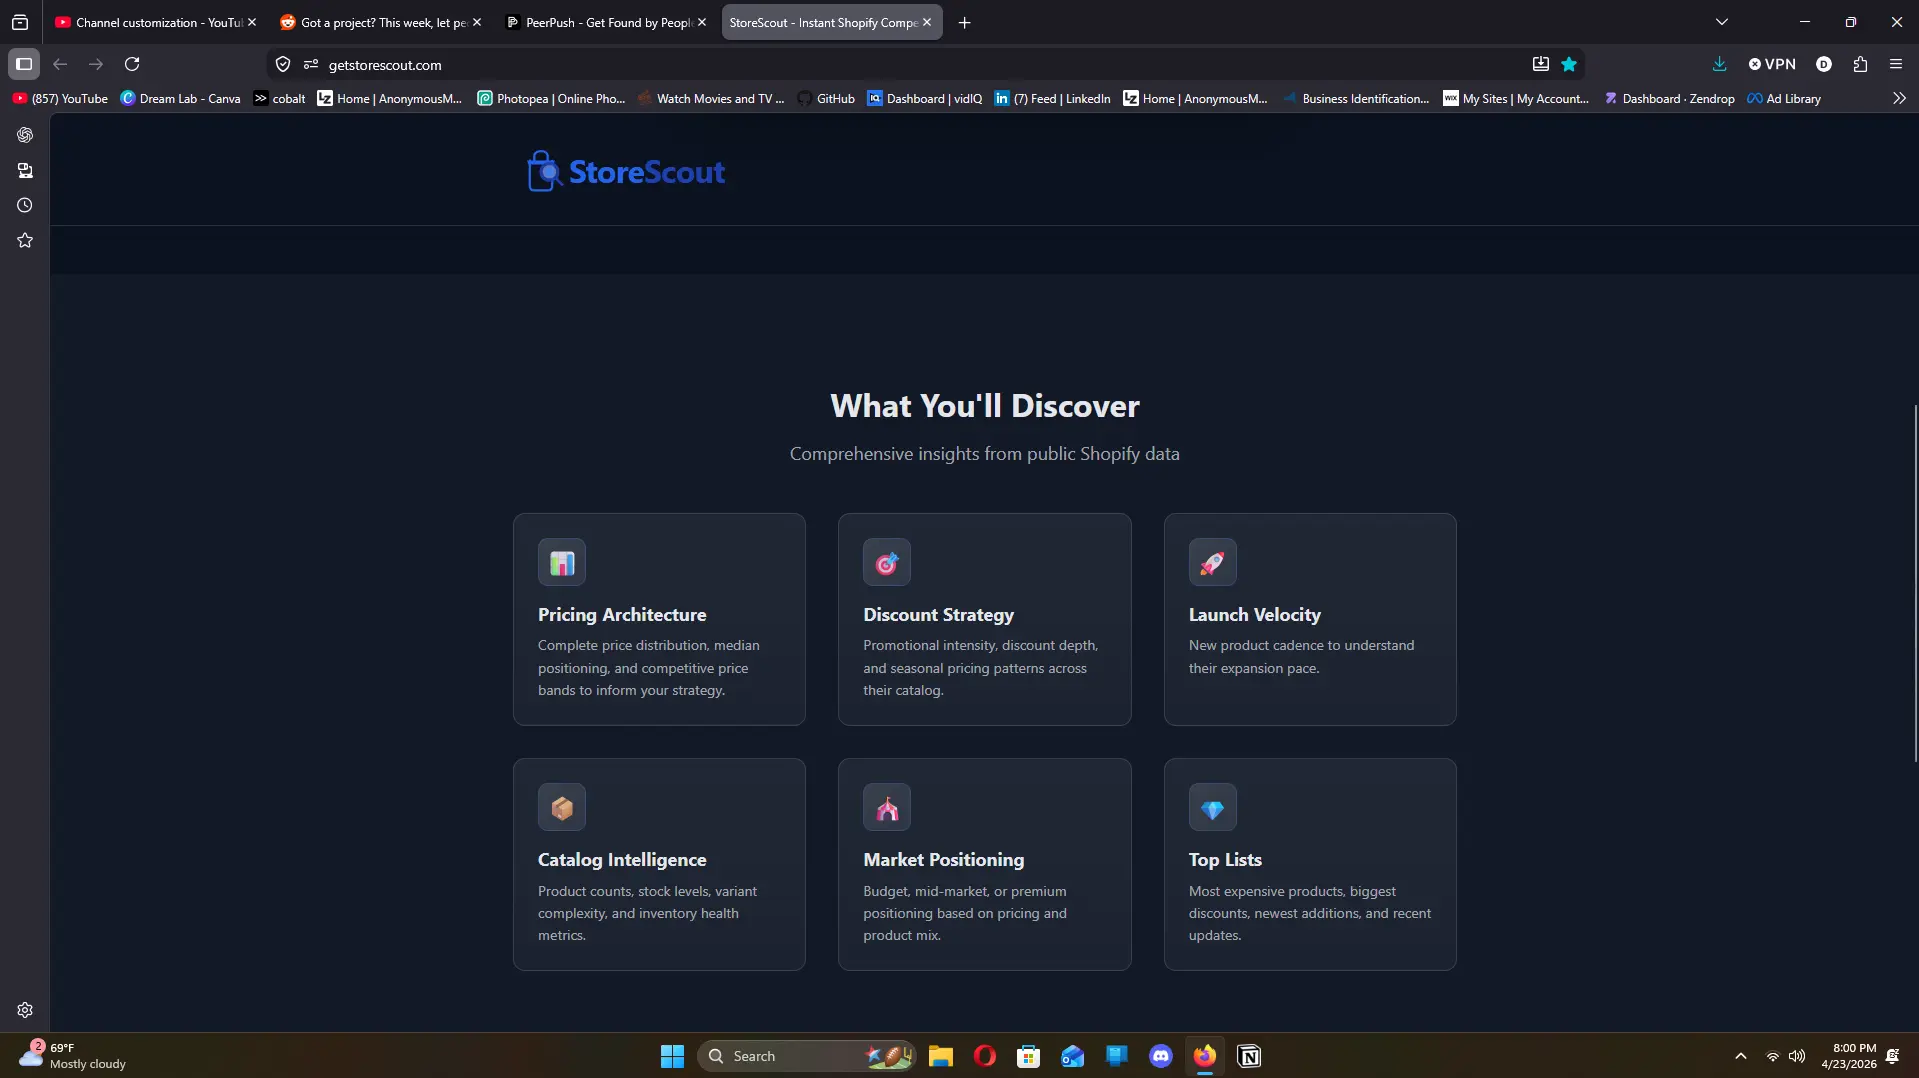Open sidebar settings gear
The width and height of the screenshot is (1919, 1078).
[25, 1010]
